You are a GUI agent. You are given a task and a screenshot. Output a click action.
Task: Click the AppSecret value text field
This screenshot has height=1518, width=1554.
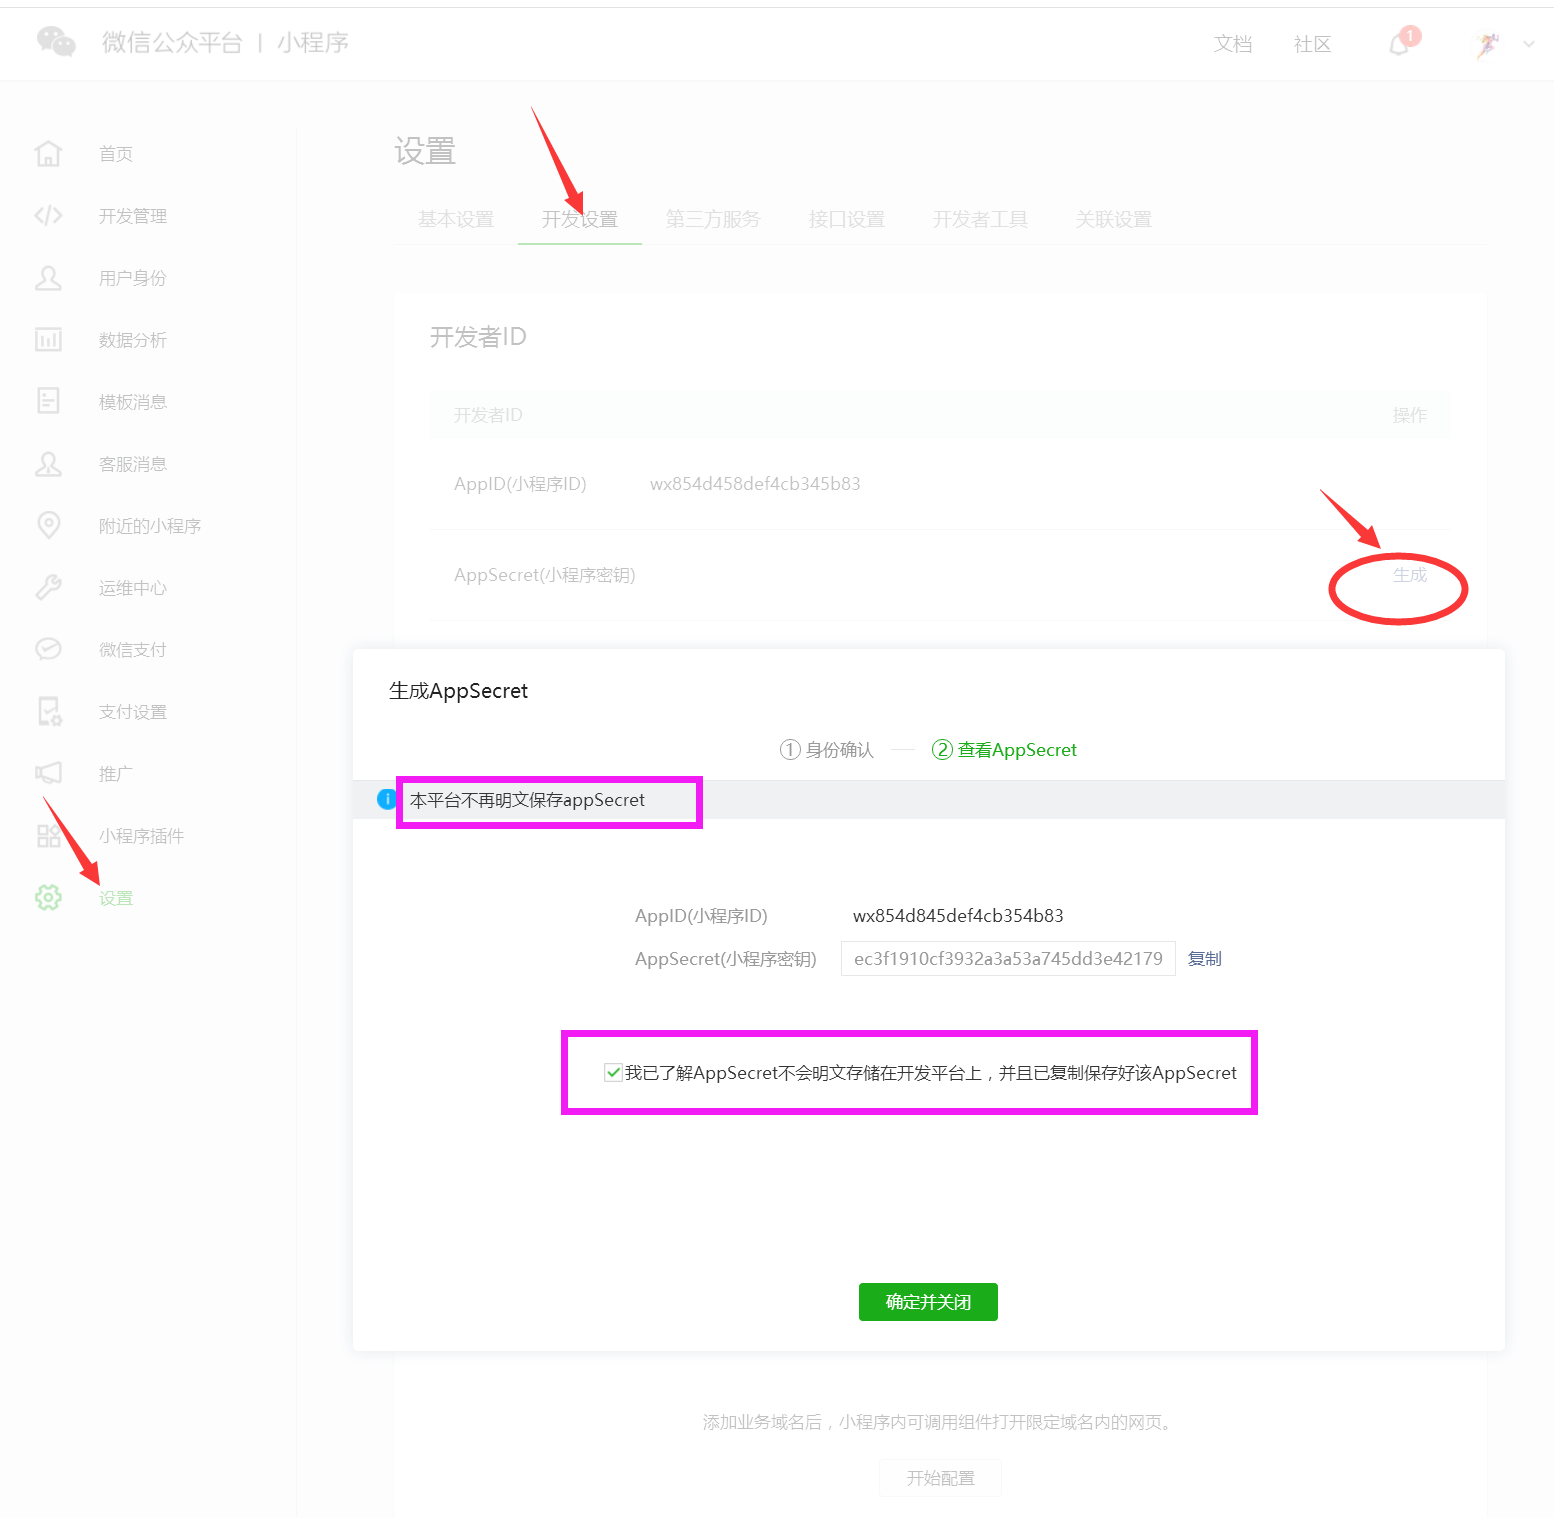[x=1007, y=959]
